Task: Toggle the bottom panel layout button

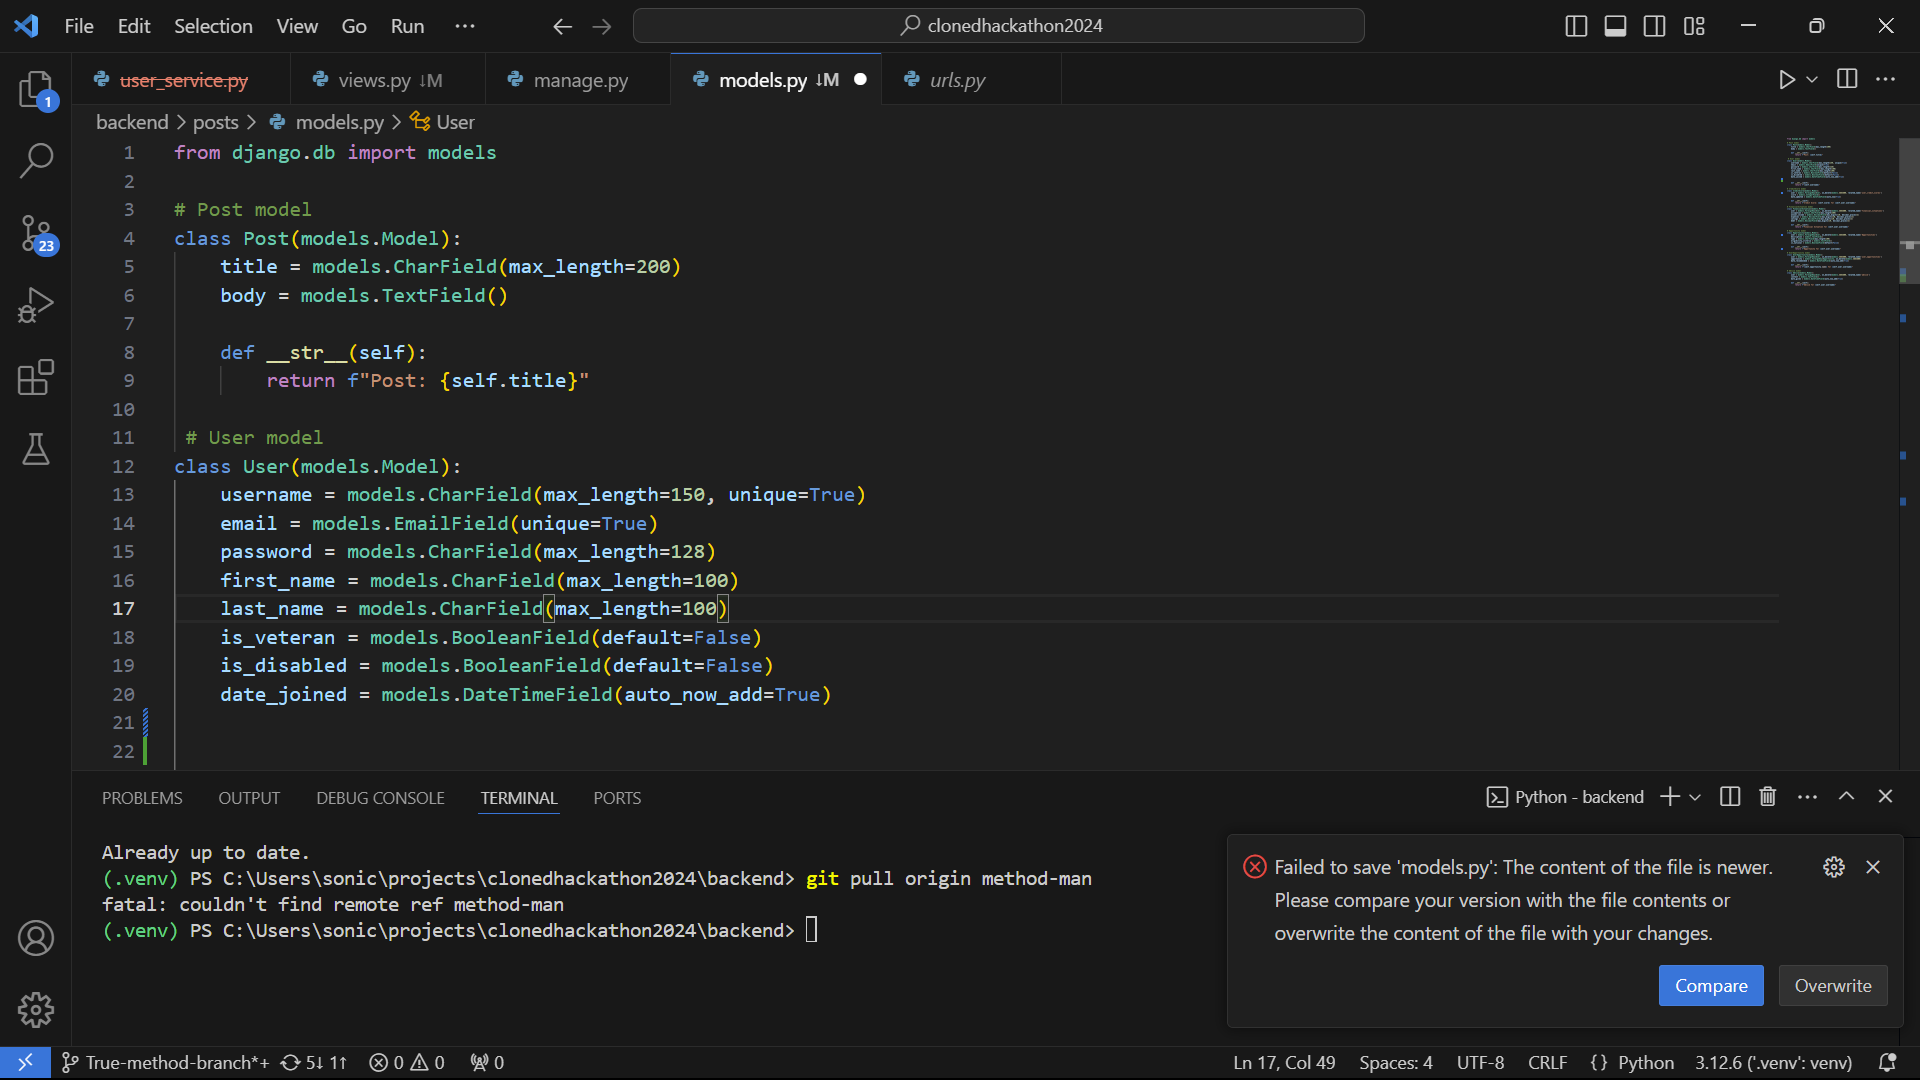Action: (1615, 26)
